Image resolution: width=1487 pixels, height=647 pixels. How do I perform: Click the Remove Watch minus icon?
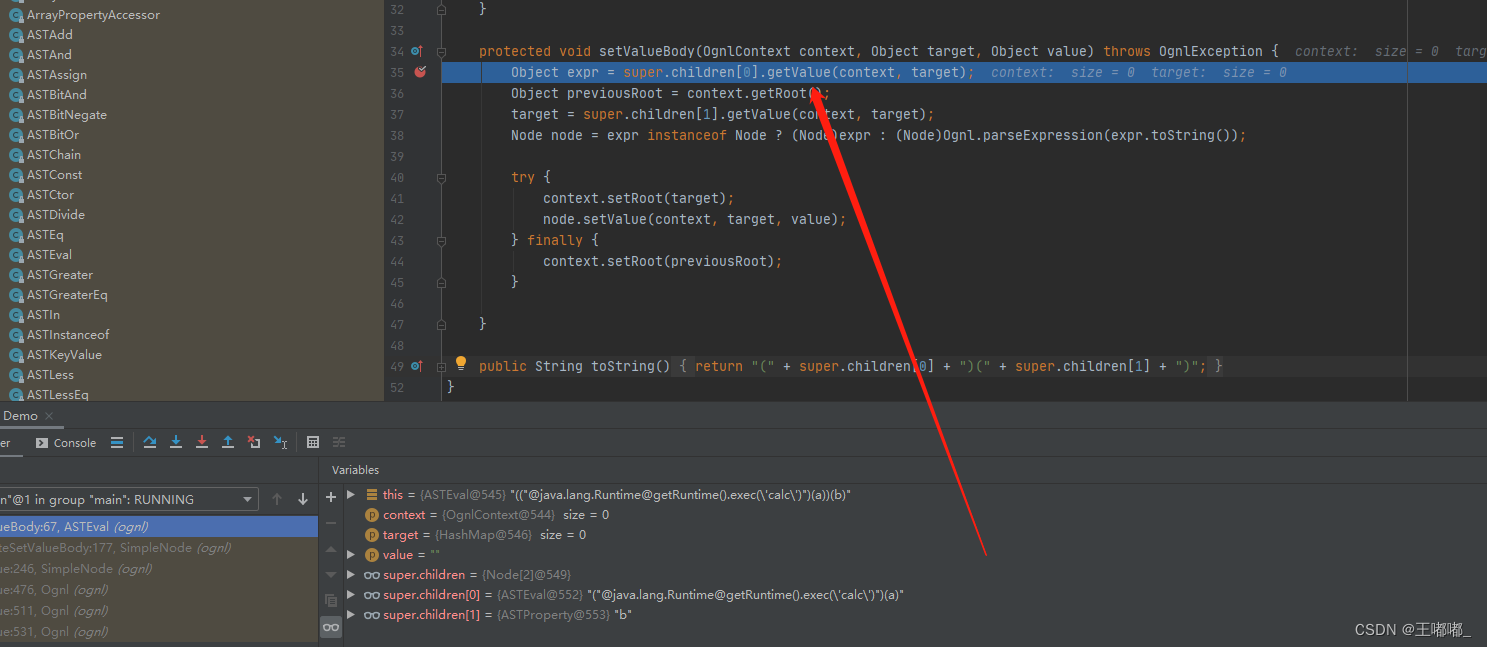click(x=331, y=523)
